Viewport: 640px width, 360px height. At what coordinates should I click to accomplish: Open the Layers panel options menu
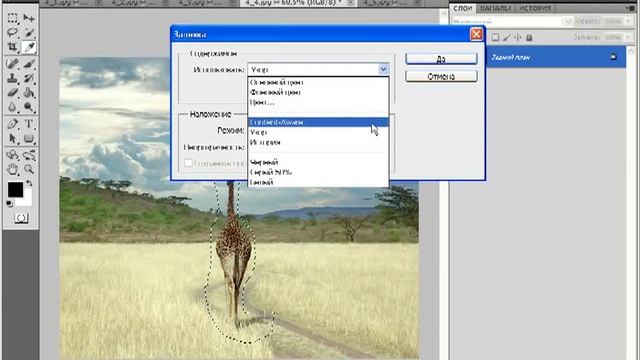(631, 8)
